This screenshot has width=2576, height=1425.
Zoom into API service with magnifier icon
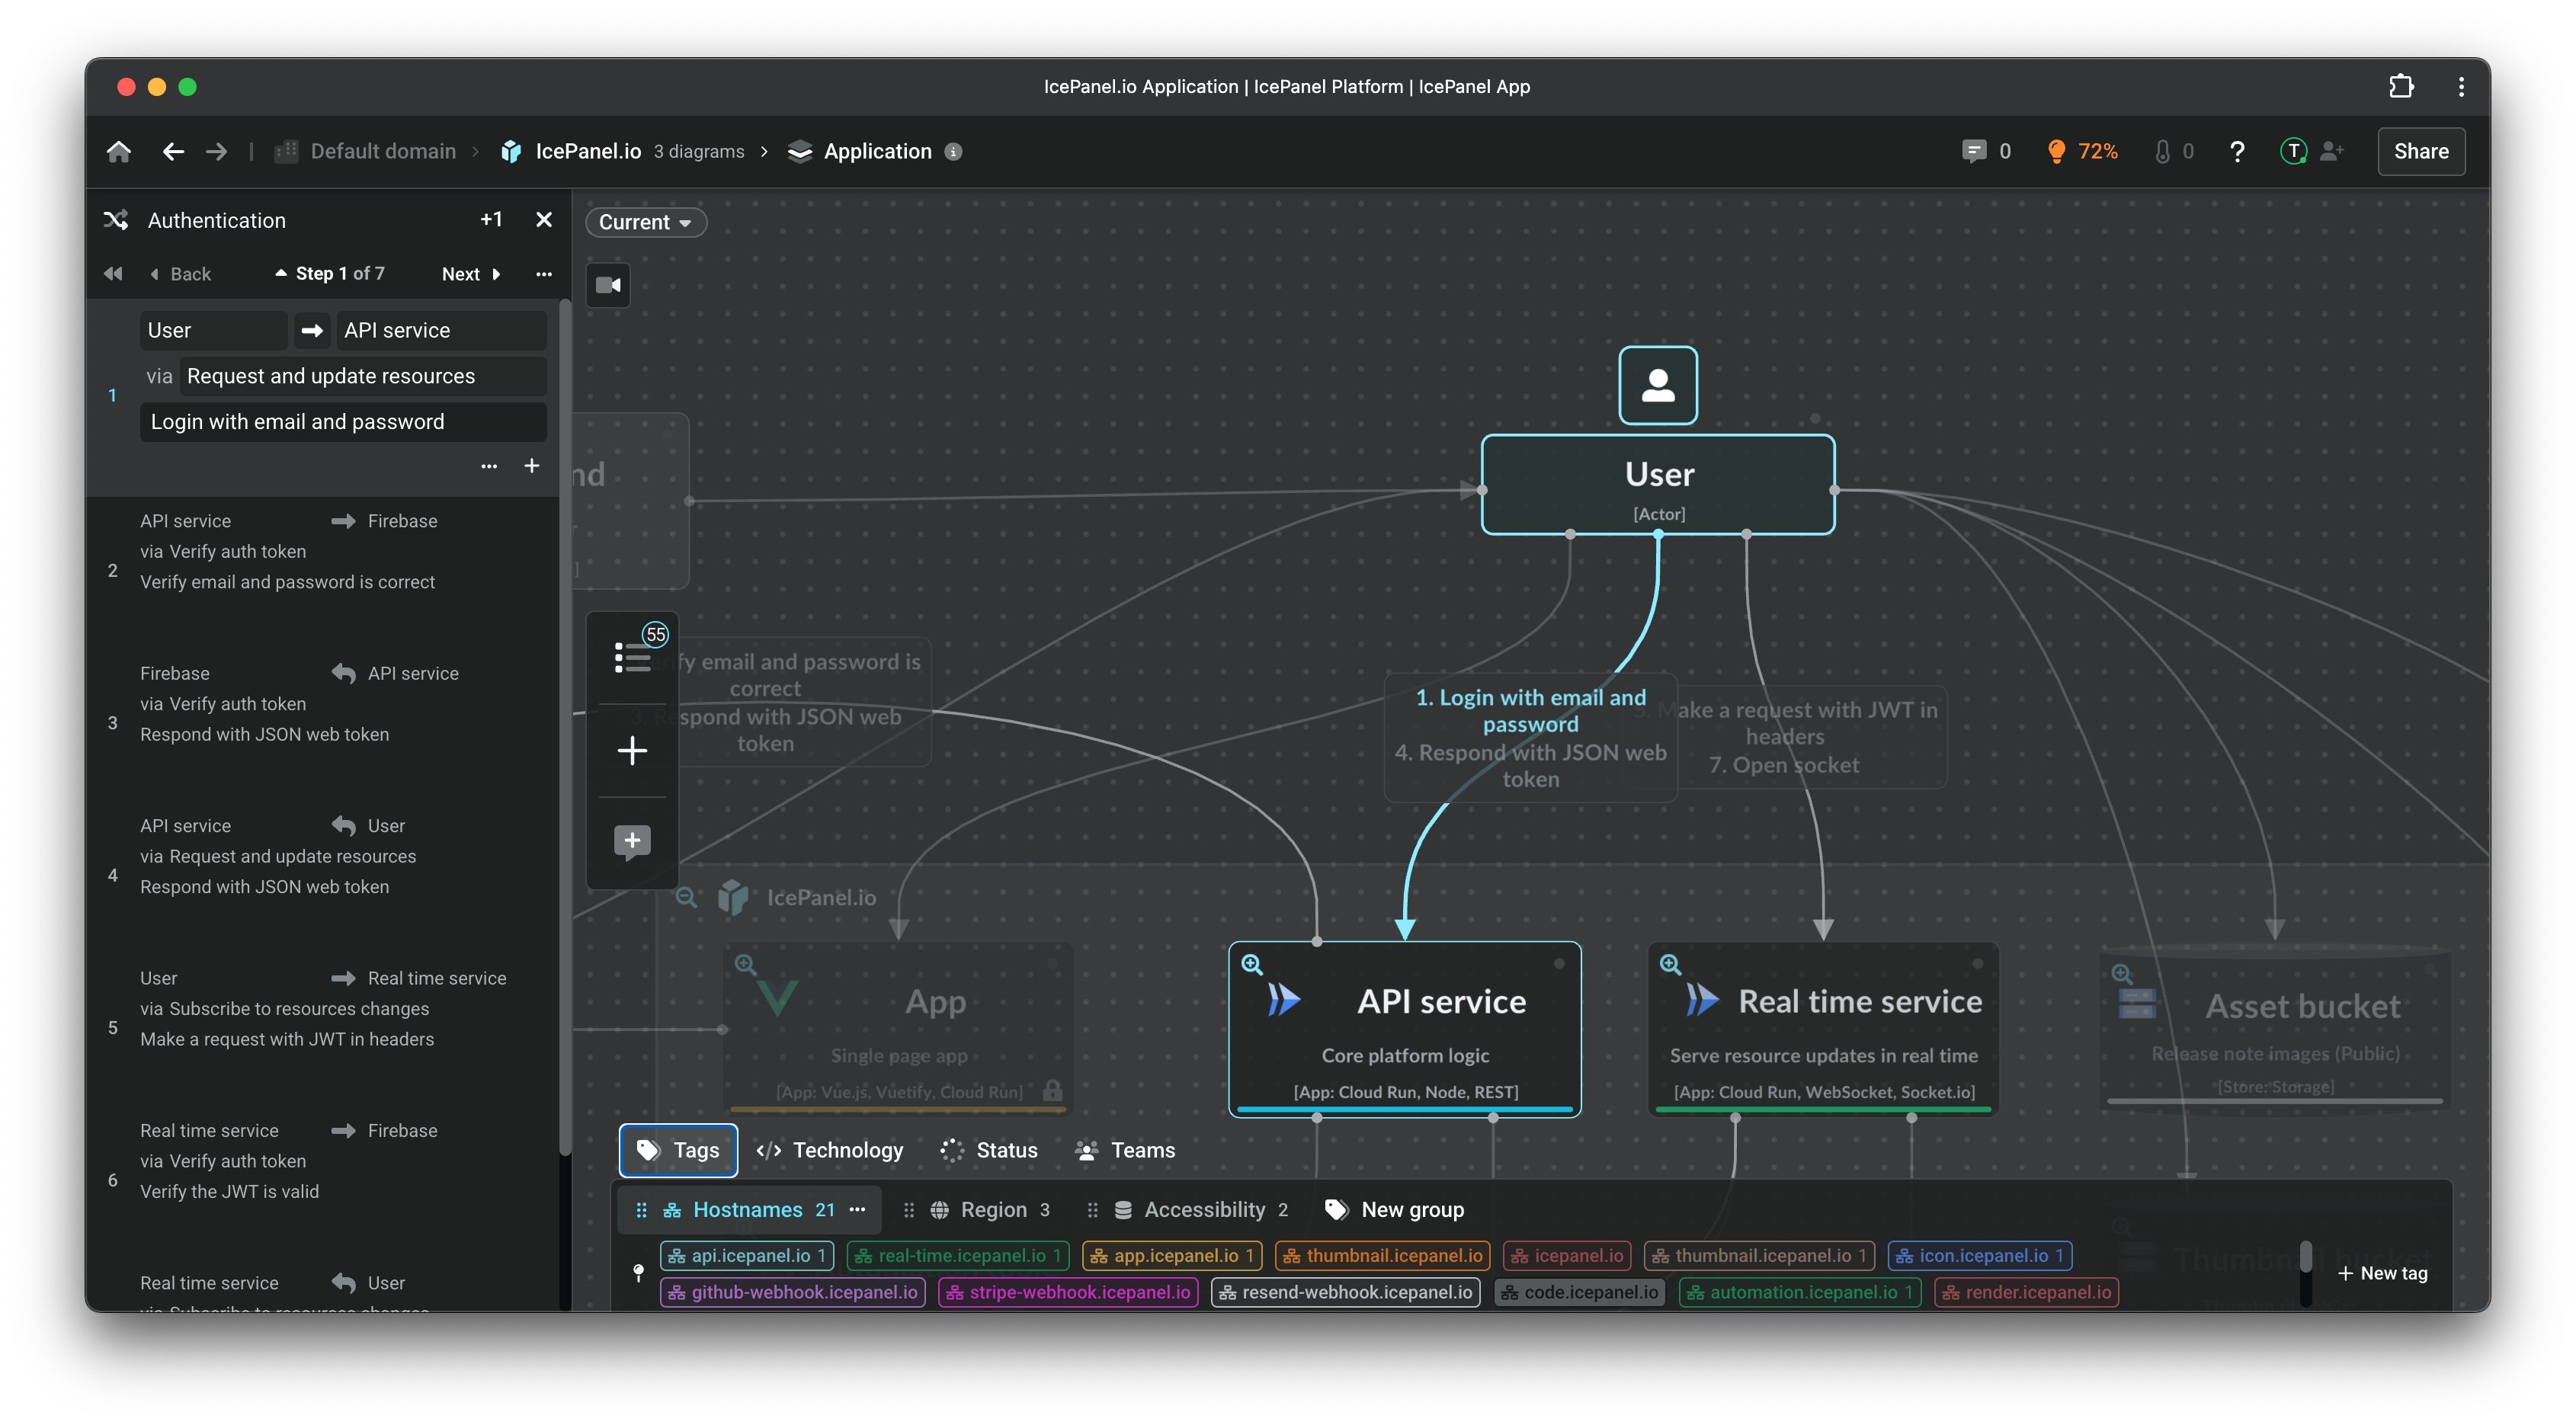pyautogui.click(x=1252, y=964)
